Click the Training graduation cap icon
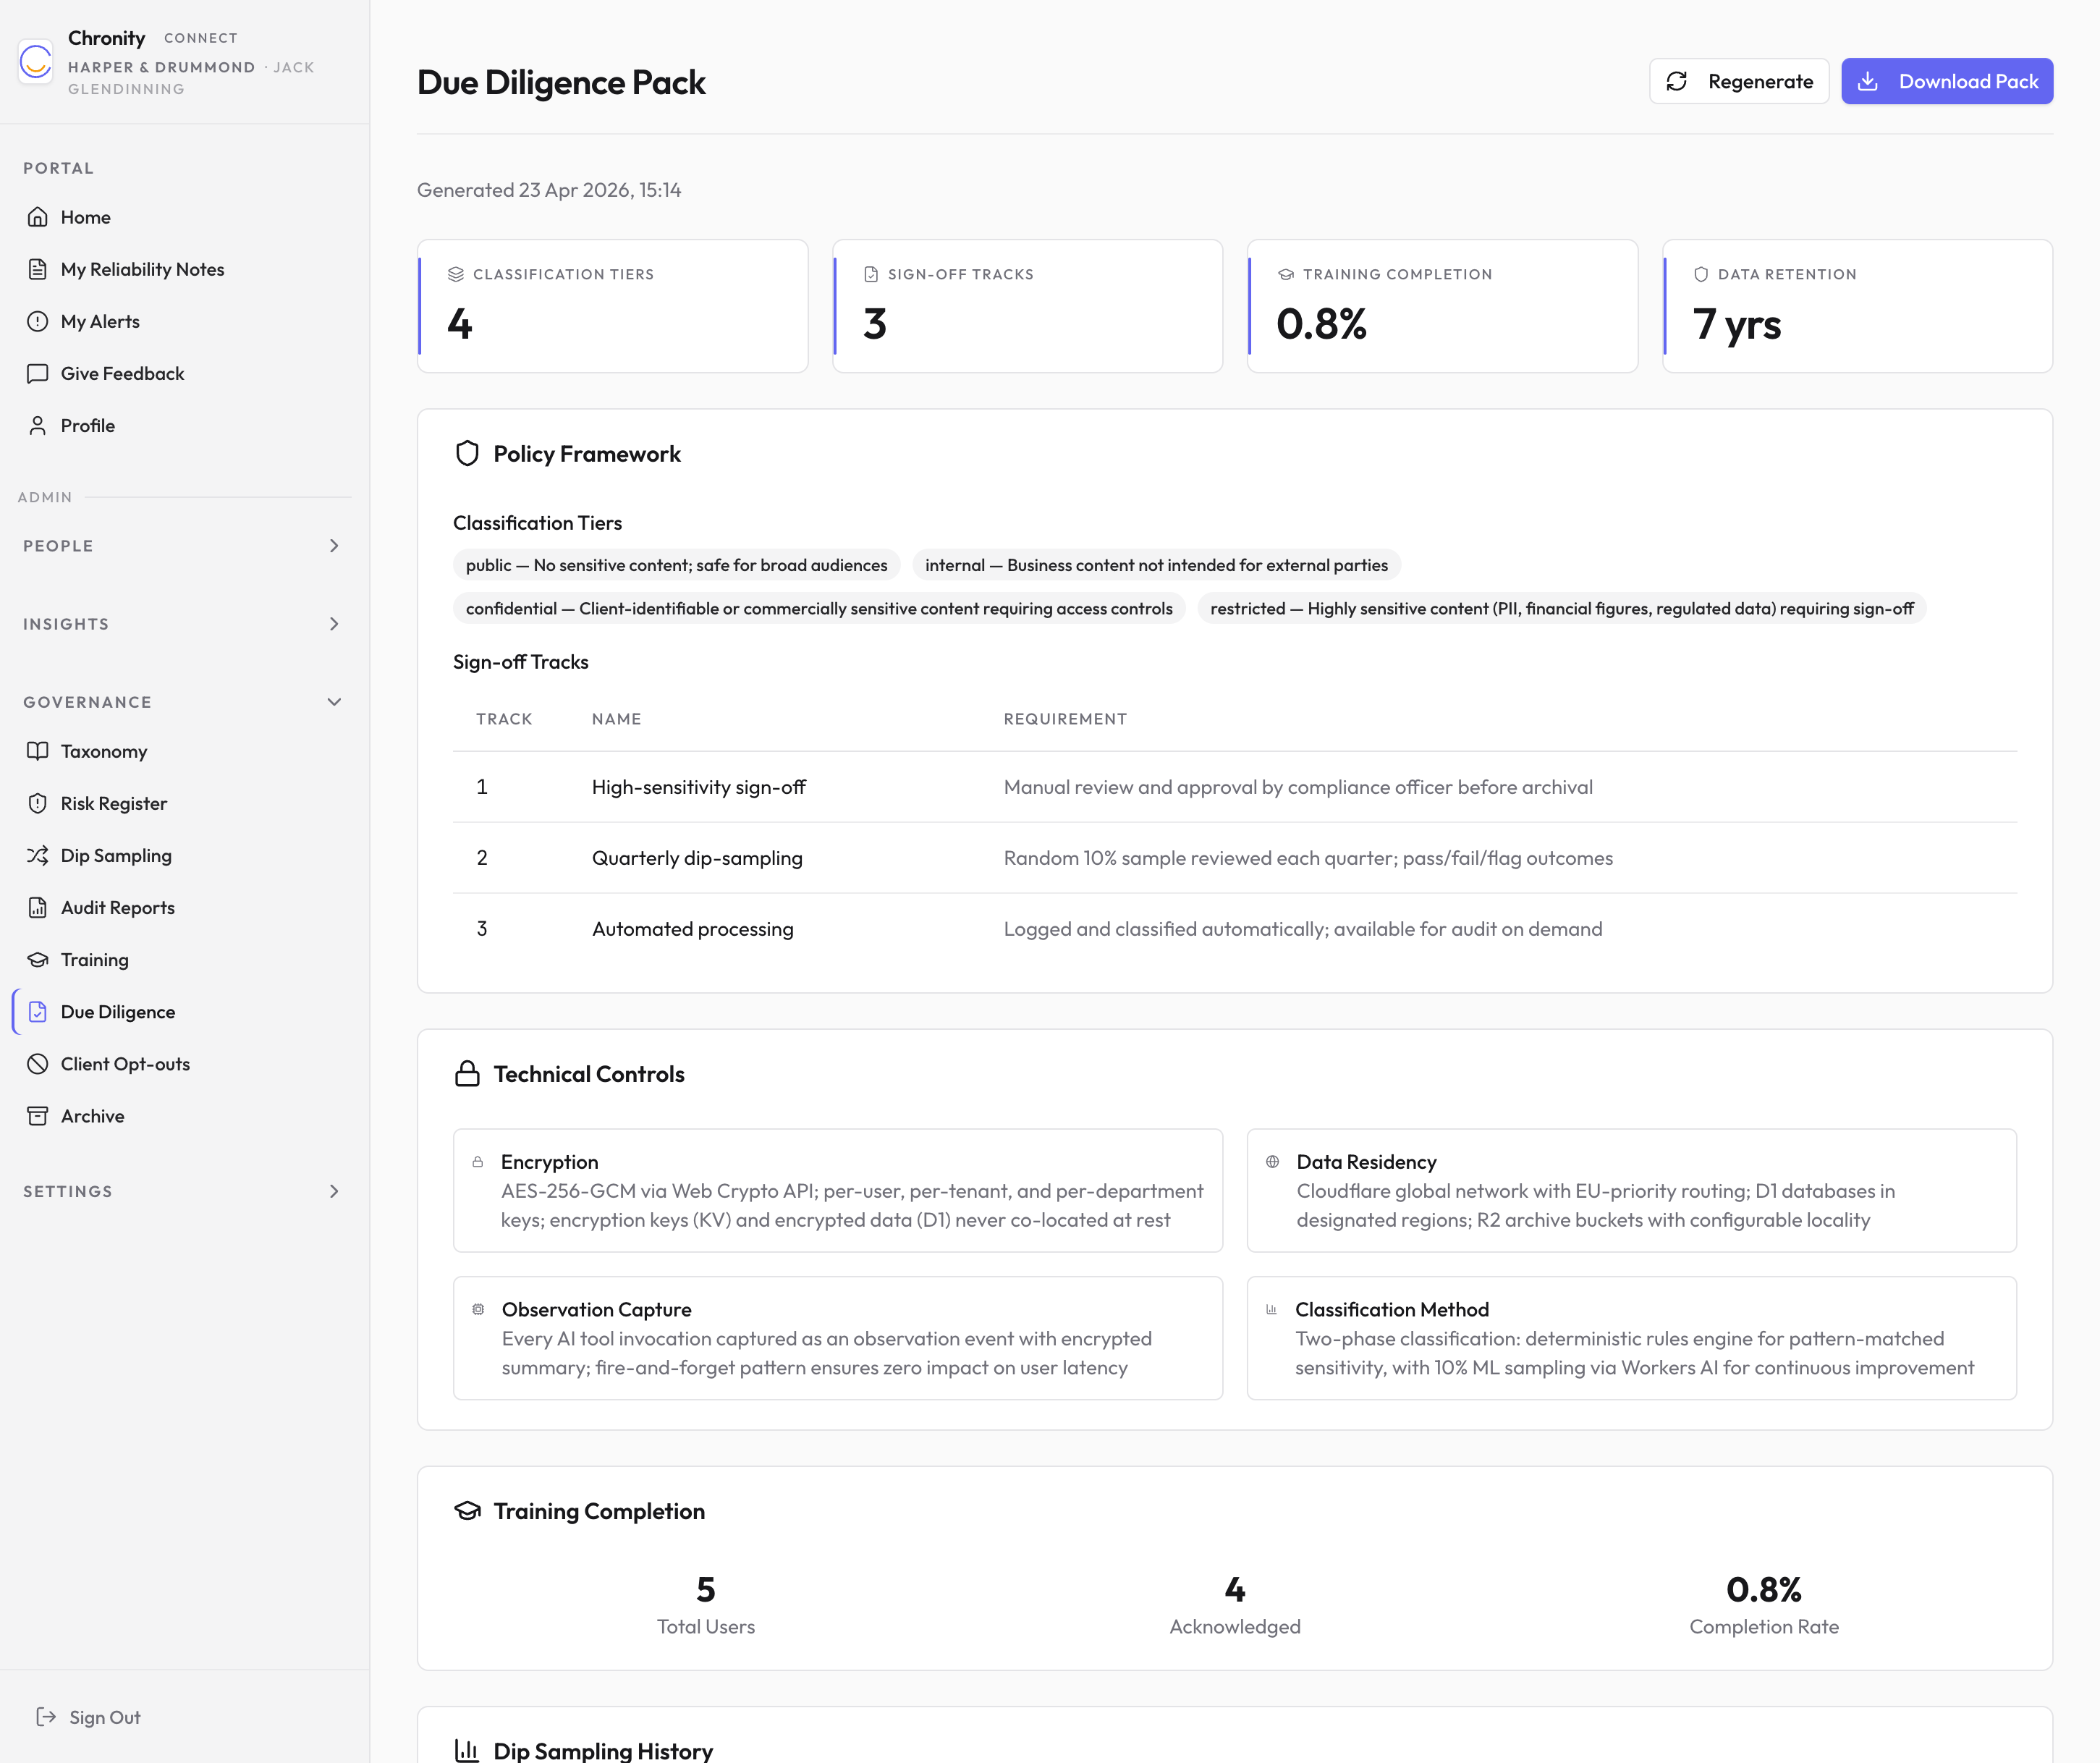2100x1763 pixels. click(38, 959)
